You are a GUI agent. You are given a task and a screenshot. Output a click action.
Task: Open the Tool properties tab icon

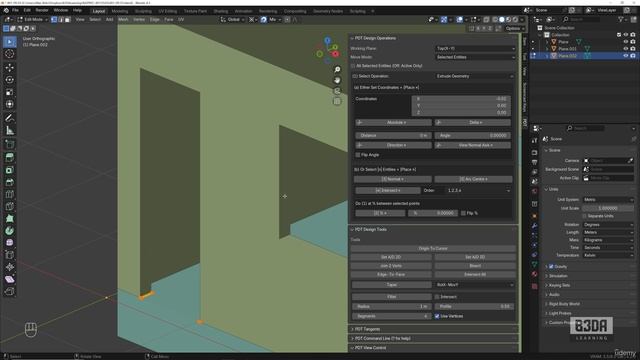pyautogui.click(x=534, y=140)
